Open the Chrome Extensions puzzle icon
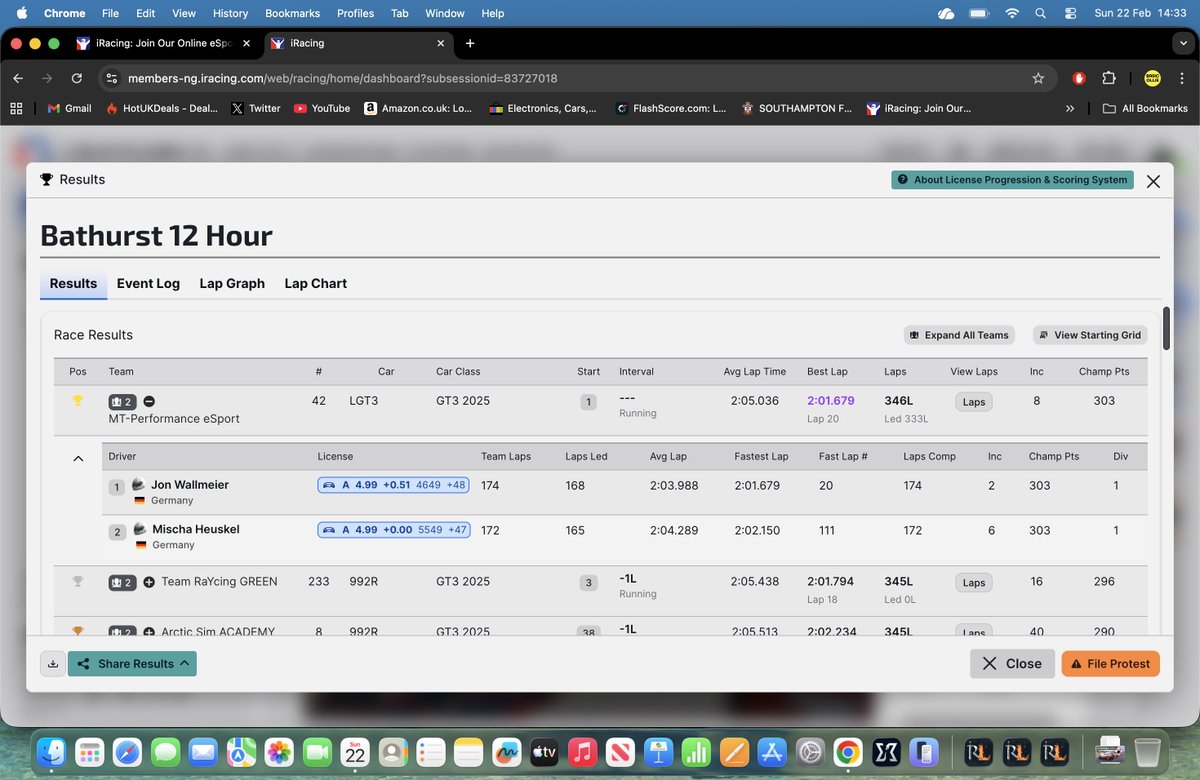 [x=1108, y=78]
